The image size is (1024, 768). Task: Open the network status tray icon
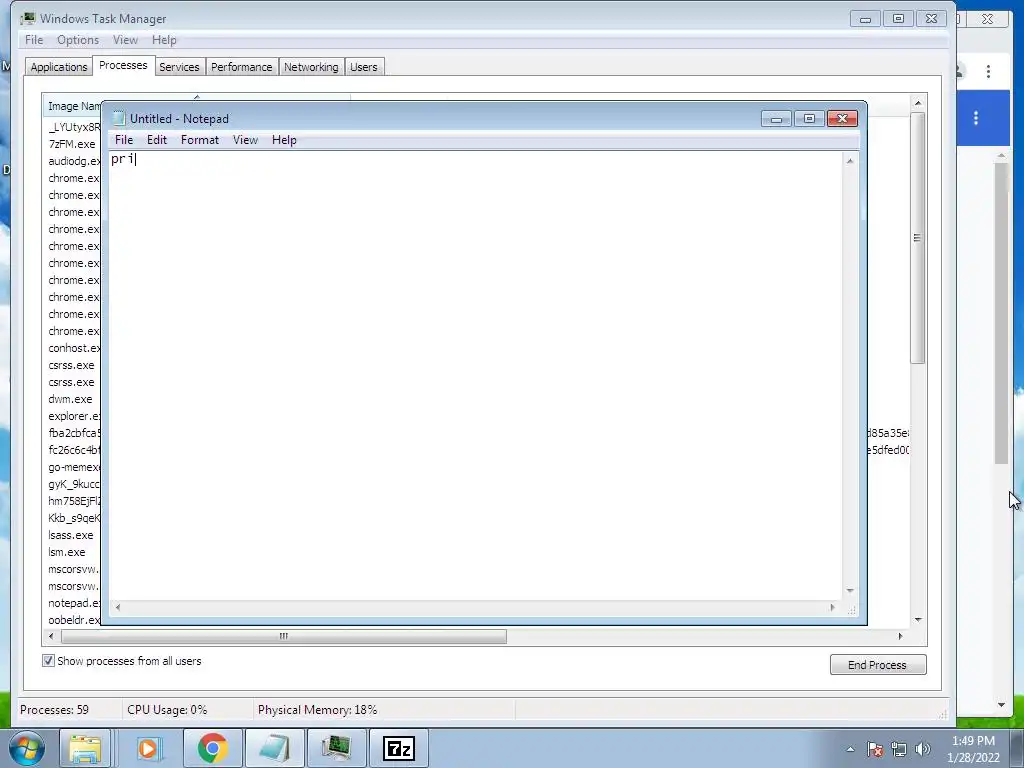click(899, 749)
